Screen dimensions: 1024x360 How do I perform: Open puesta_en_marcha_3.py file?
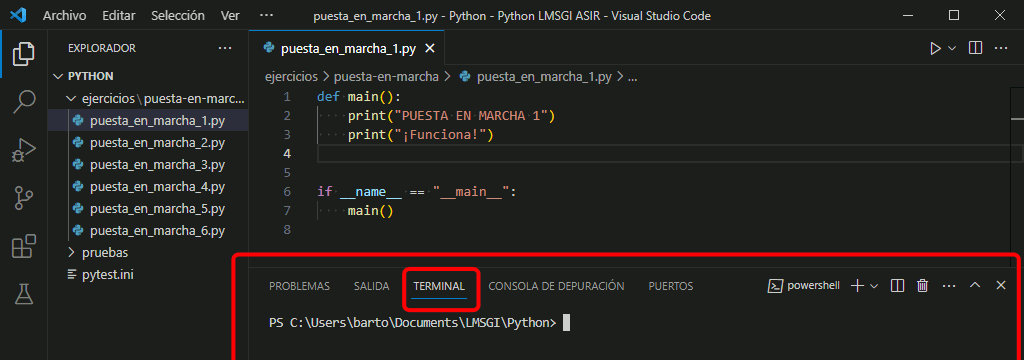click(157, 164)
